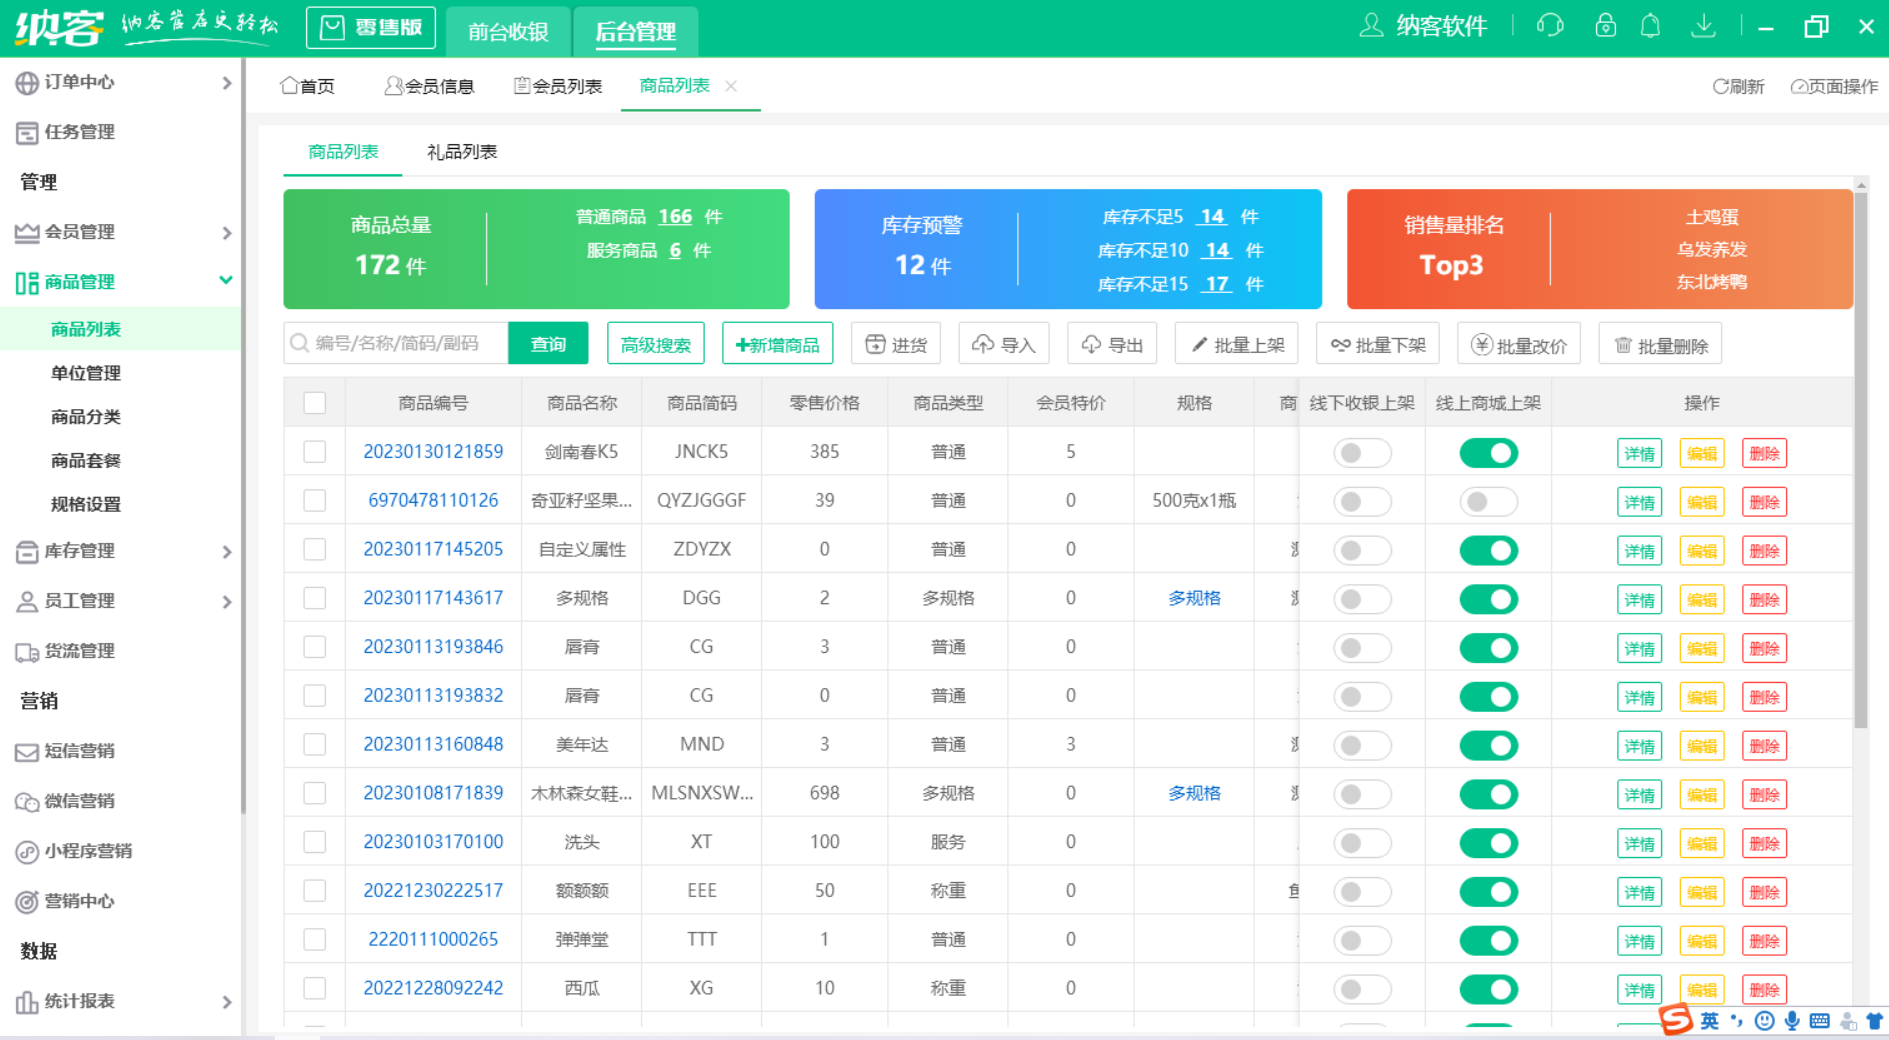Screen dimensions: 1889x1040
Task: Check the box for 自定义属性 row
Action: coord(315,549)
